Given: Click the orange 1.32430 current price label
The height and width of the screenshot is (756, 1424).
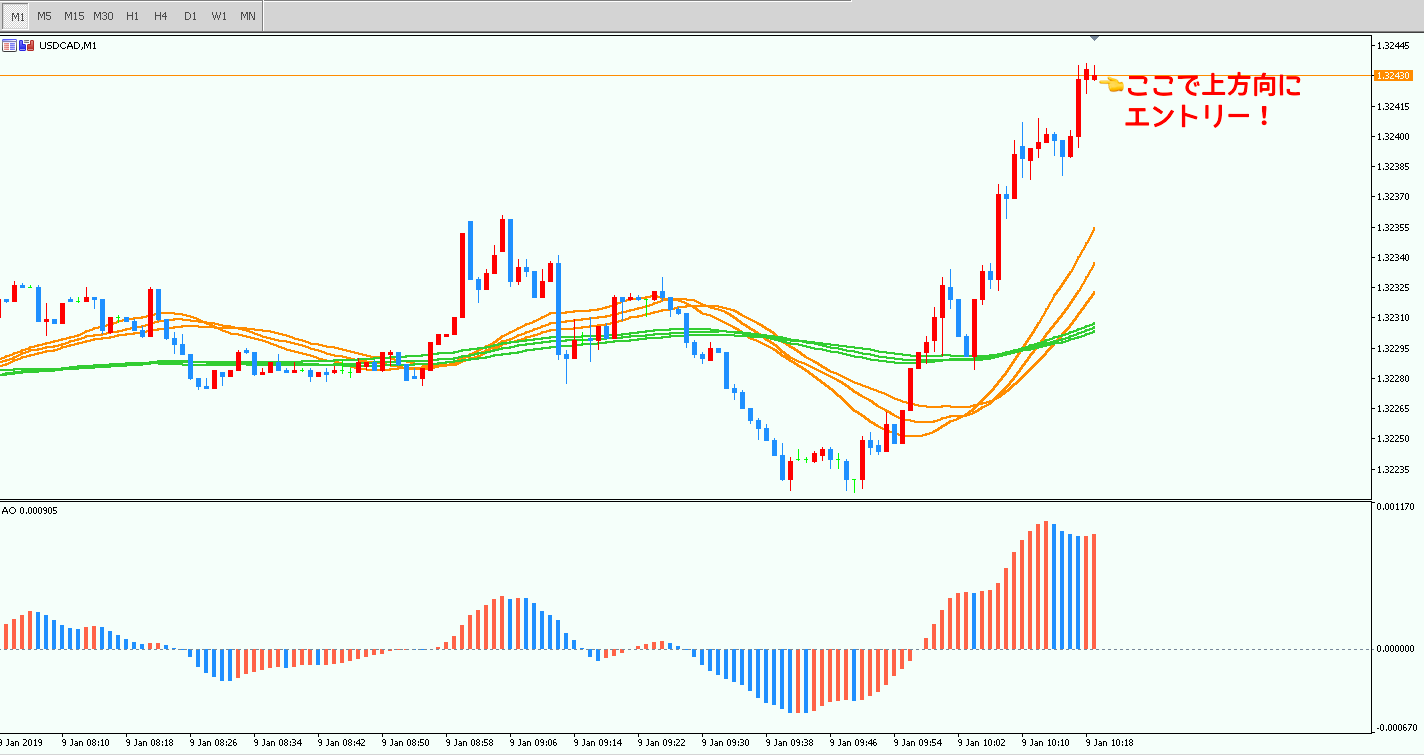Looking at the screenshot, I should click(x=1393, y=76).
